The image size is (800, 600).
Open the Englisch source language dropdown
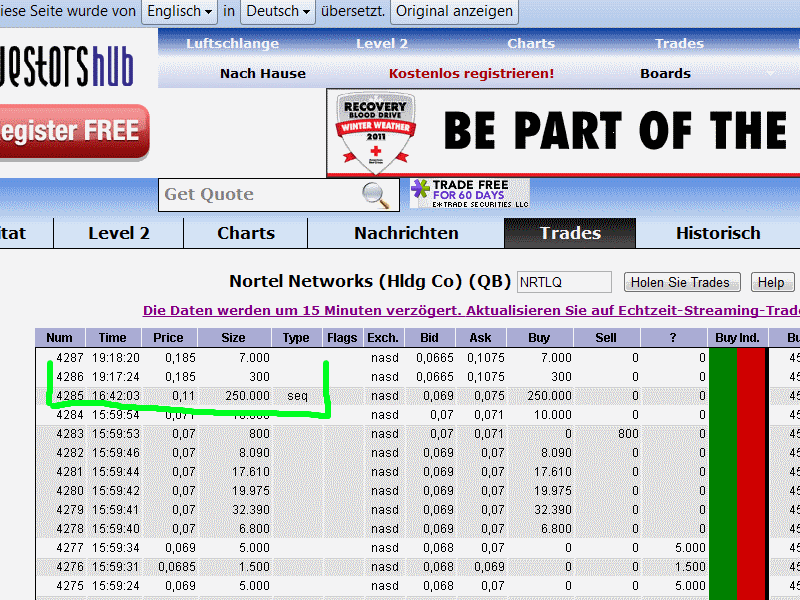point(178,12)
